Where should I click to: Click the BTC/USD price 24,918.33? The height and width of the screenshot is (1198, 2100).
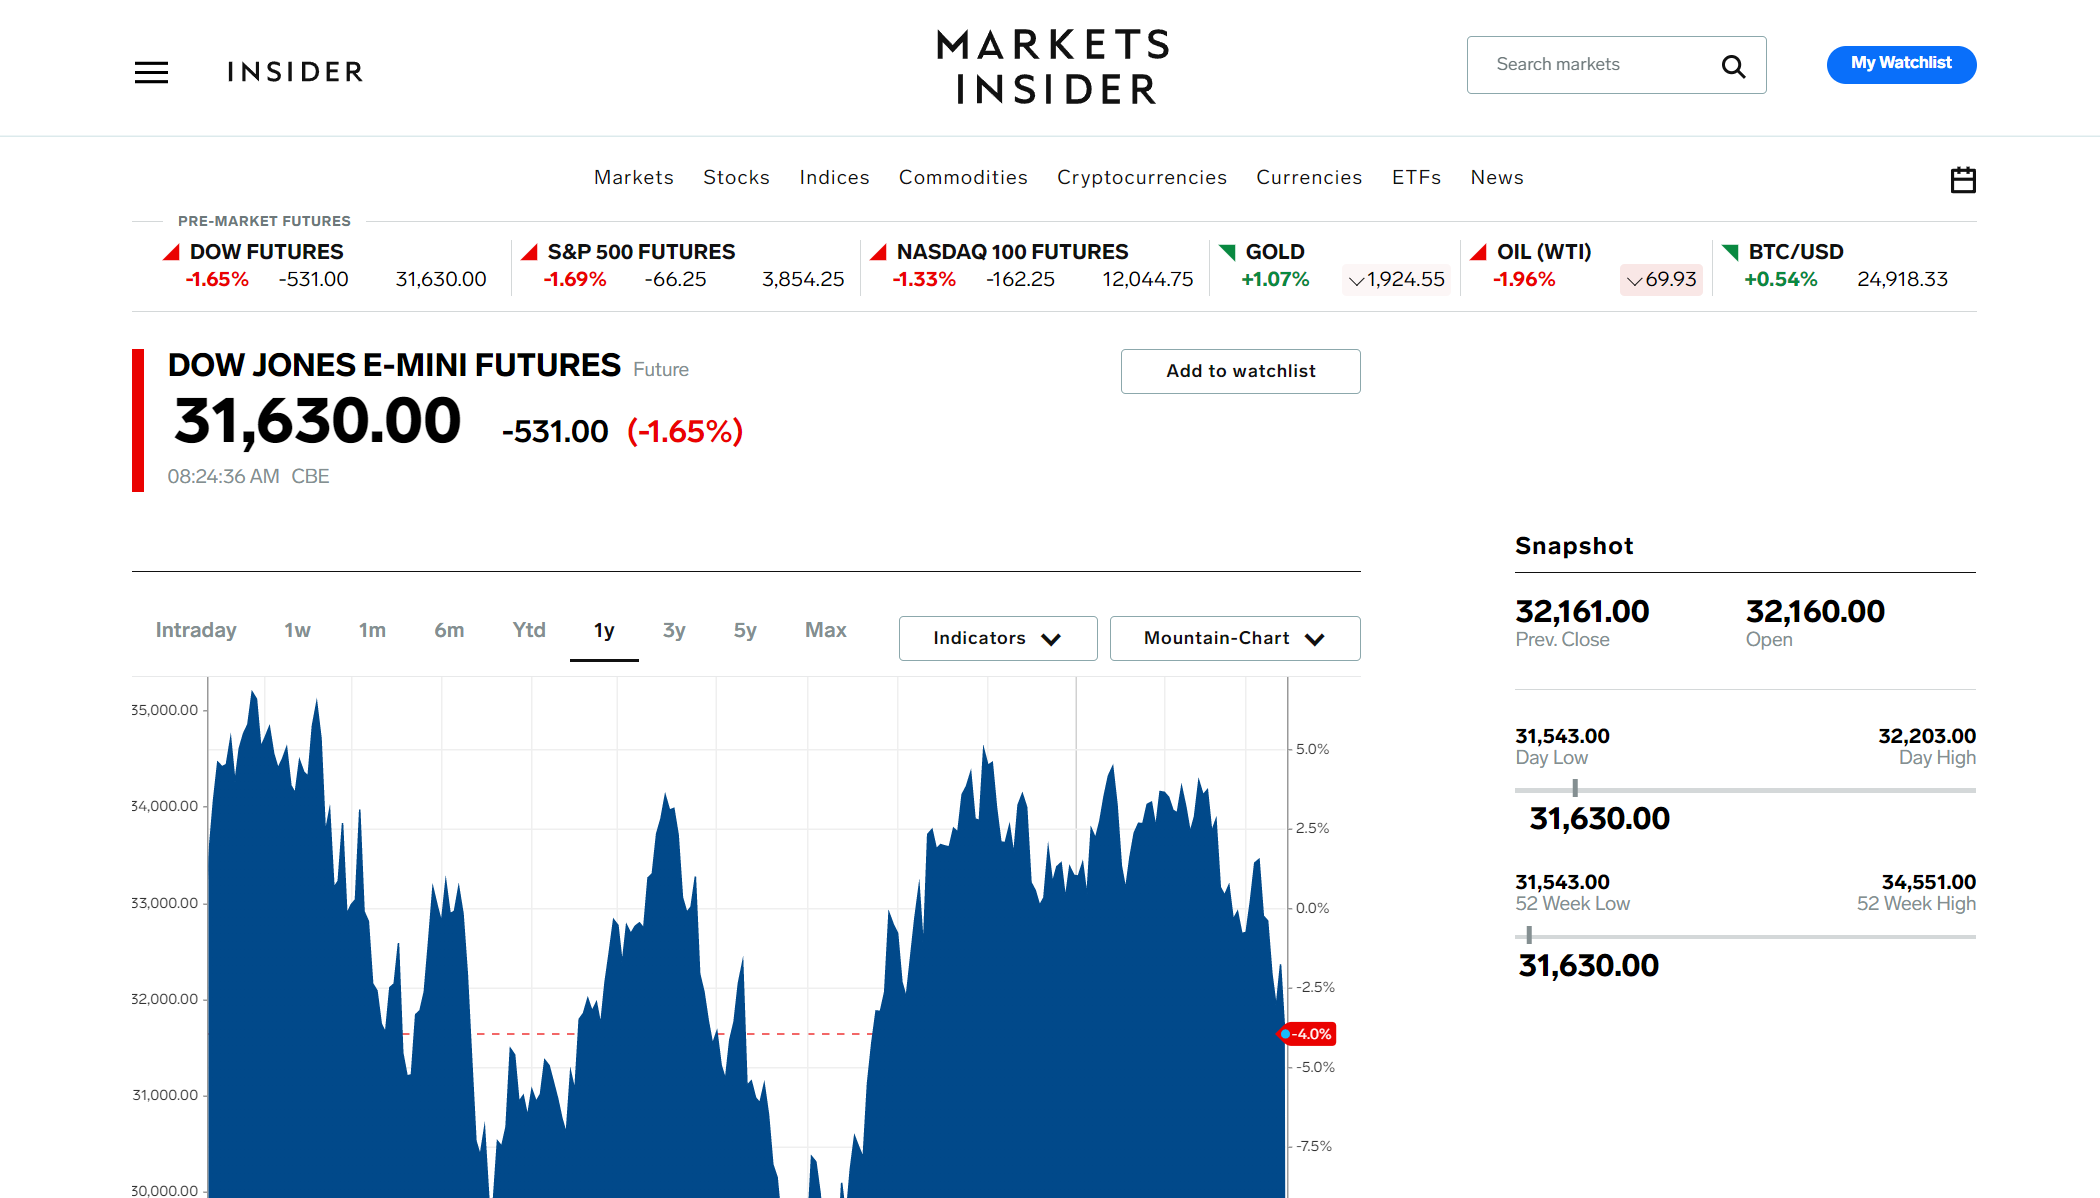pos(1902,280)
